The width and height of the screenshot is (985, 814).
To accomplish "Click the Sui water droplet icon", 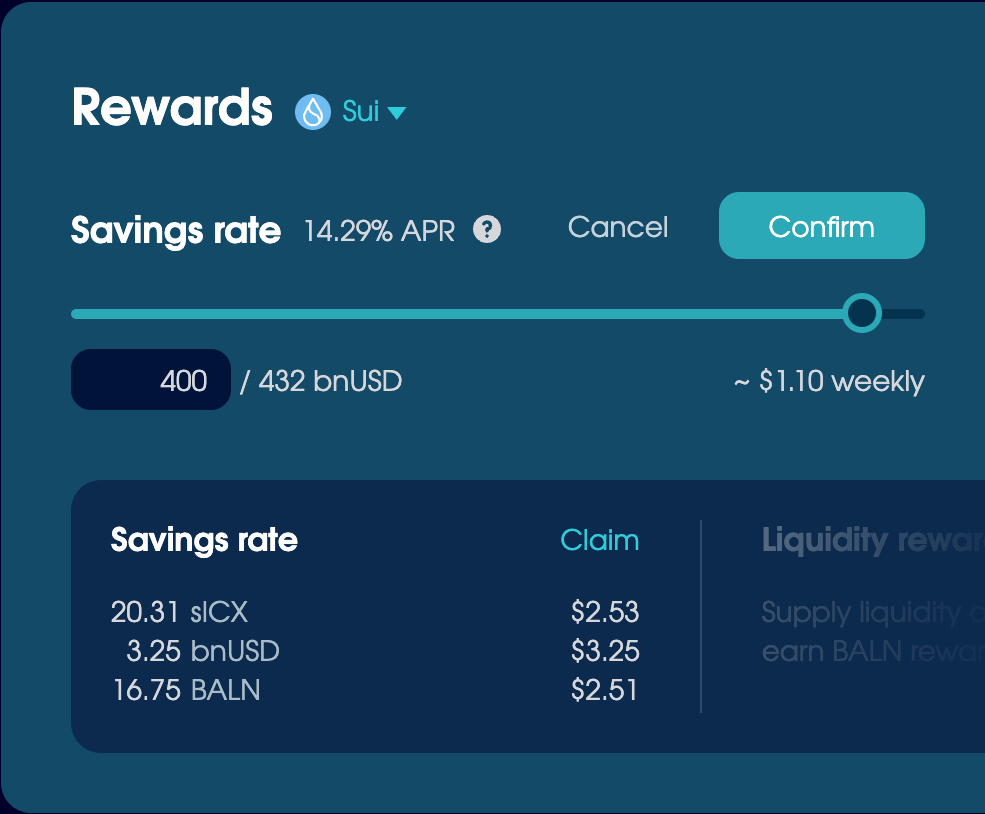I will (x=312, y=112).
